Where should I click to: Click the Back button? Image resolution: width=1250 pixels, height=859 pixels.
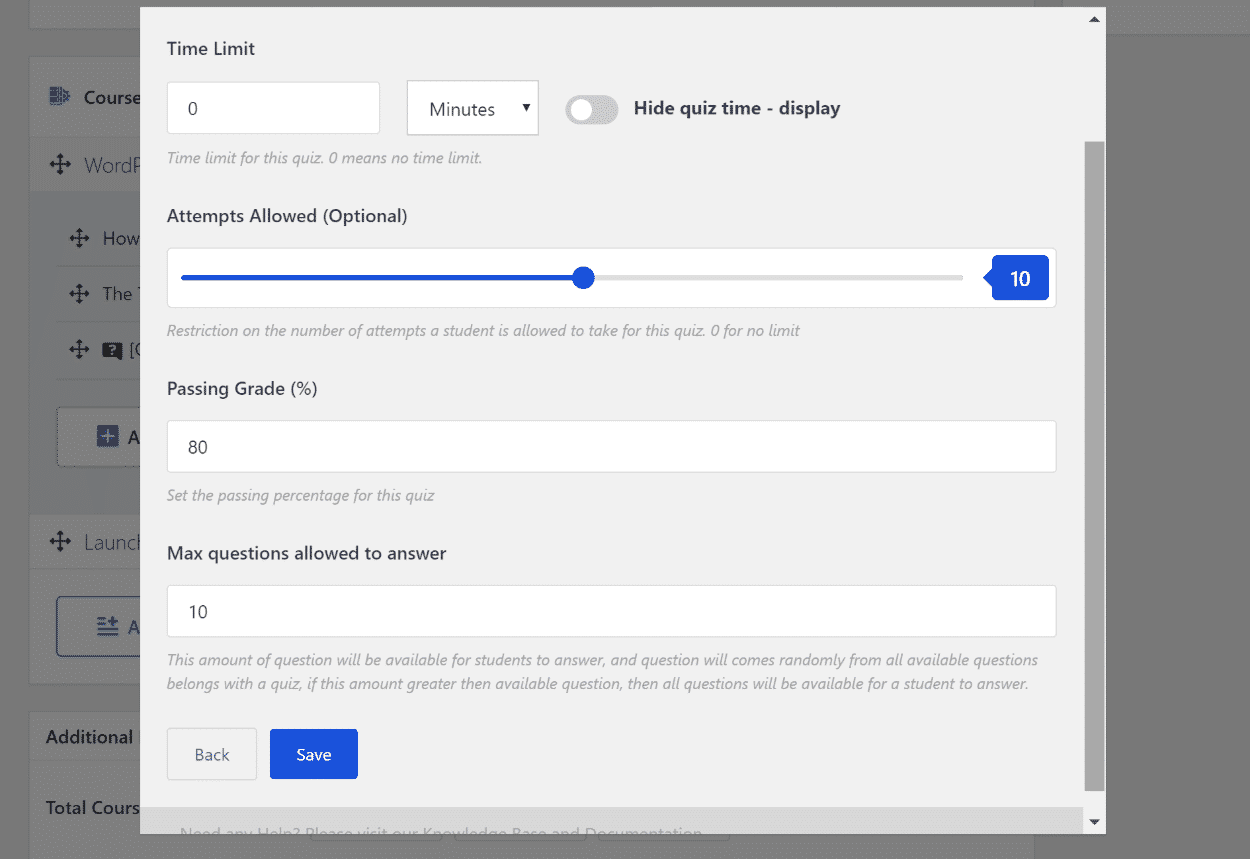[x=212, y=754]
